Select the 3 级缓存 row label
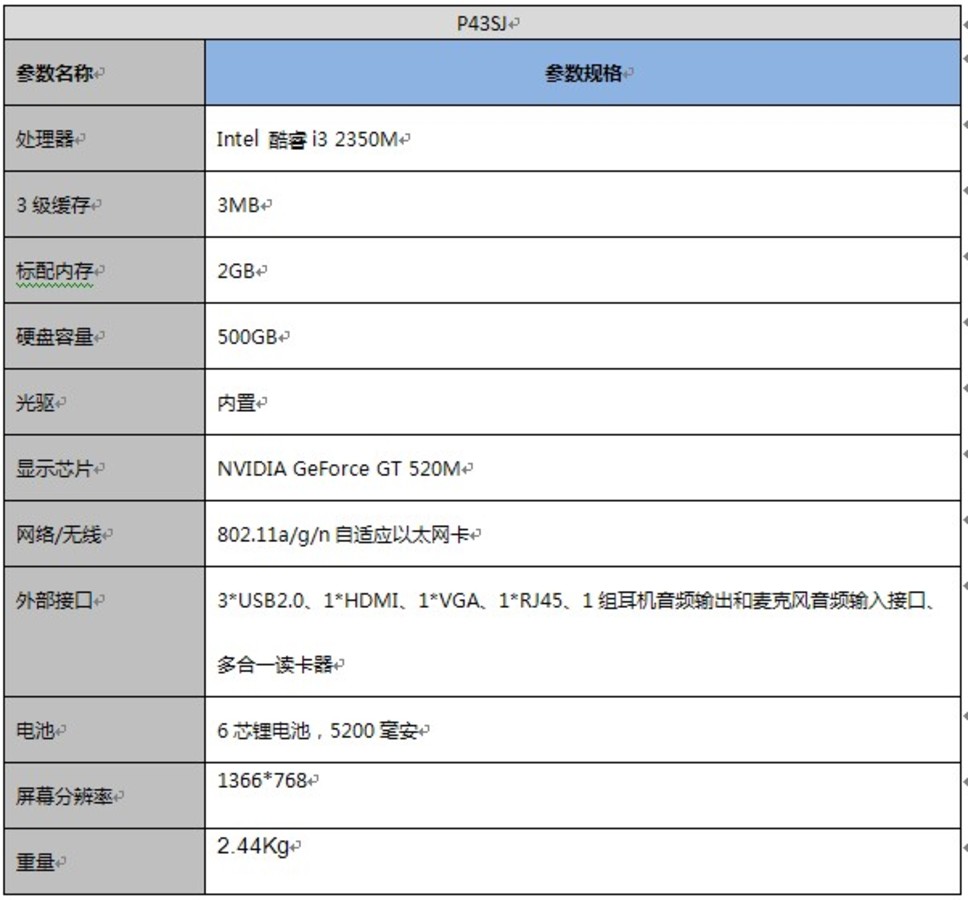This screenshot has width=968, height=900. click(x=45, y=204)
